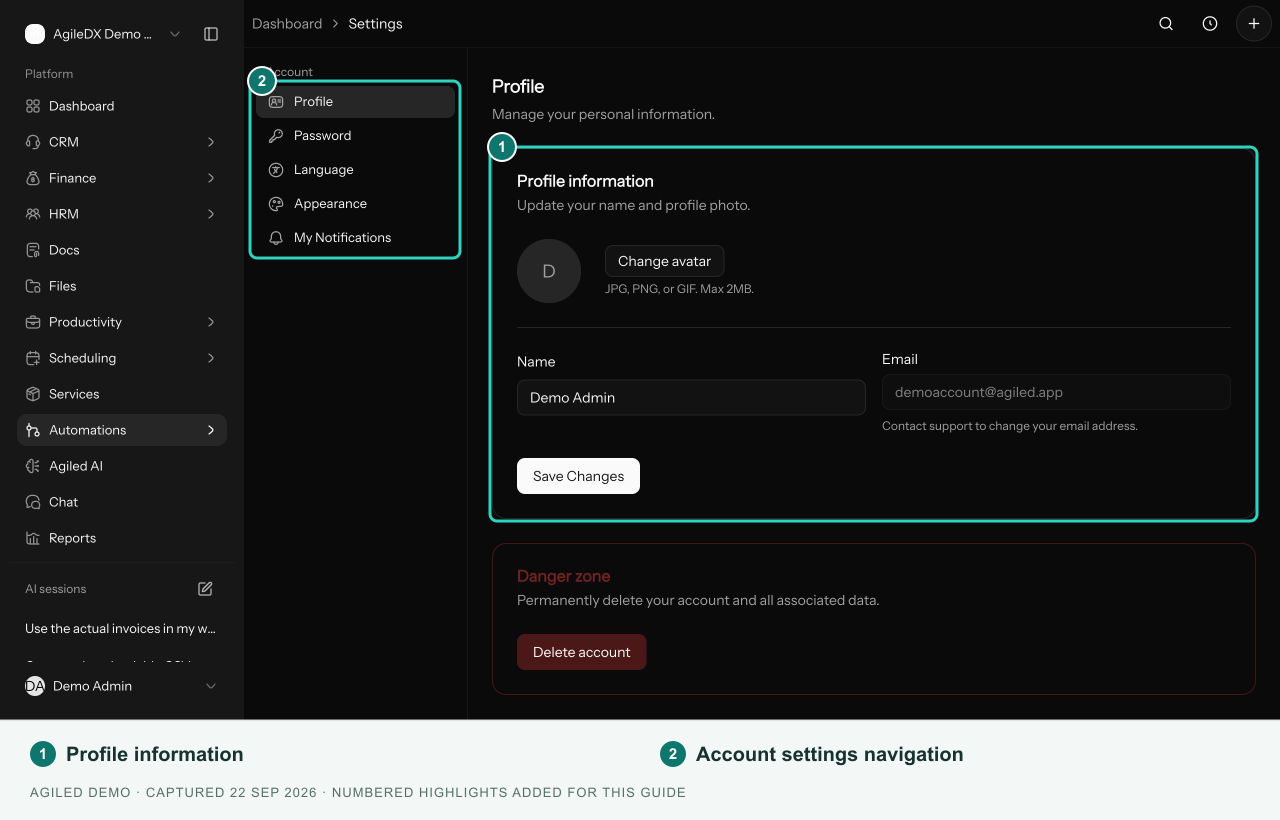Select the Profile settings item

(355, 102)
